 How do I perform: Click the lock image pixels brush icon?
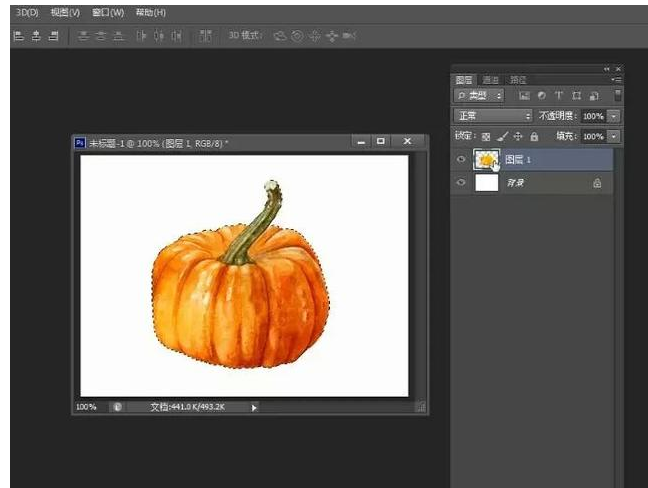click(503, 136)
